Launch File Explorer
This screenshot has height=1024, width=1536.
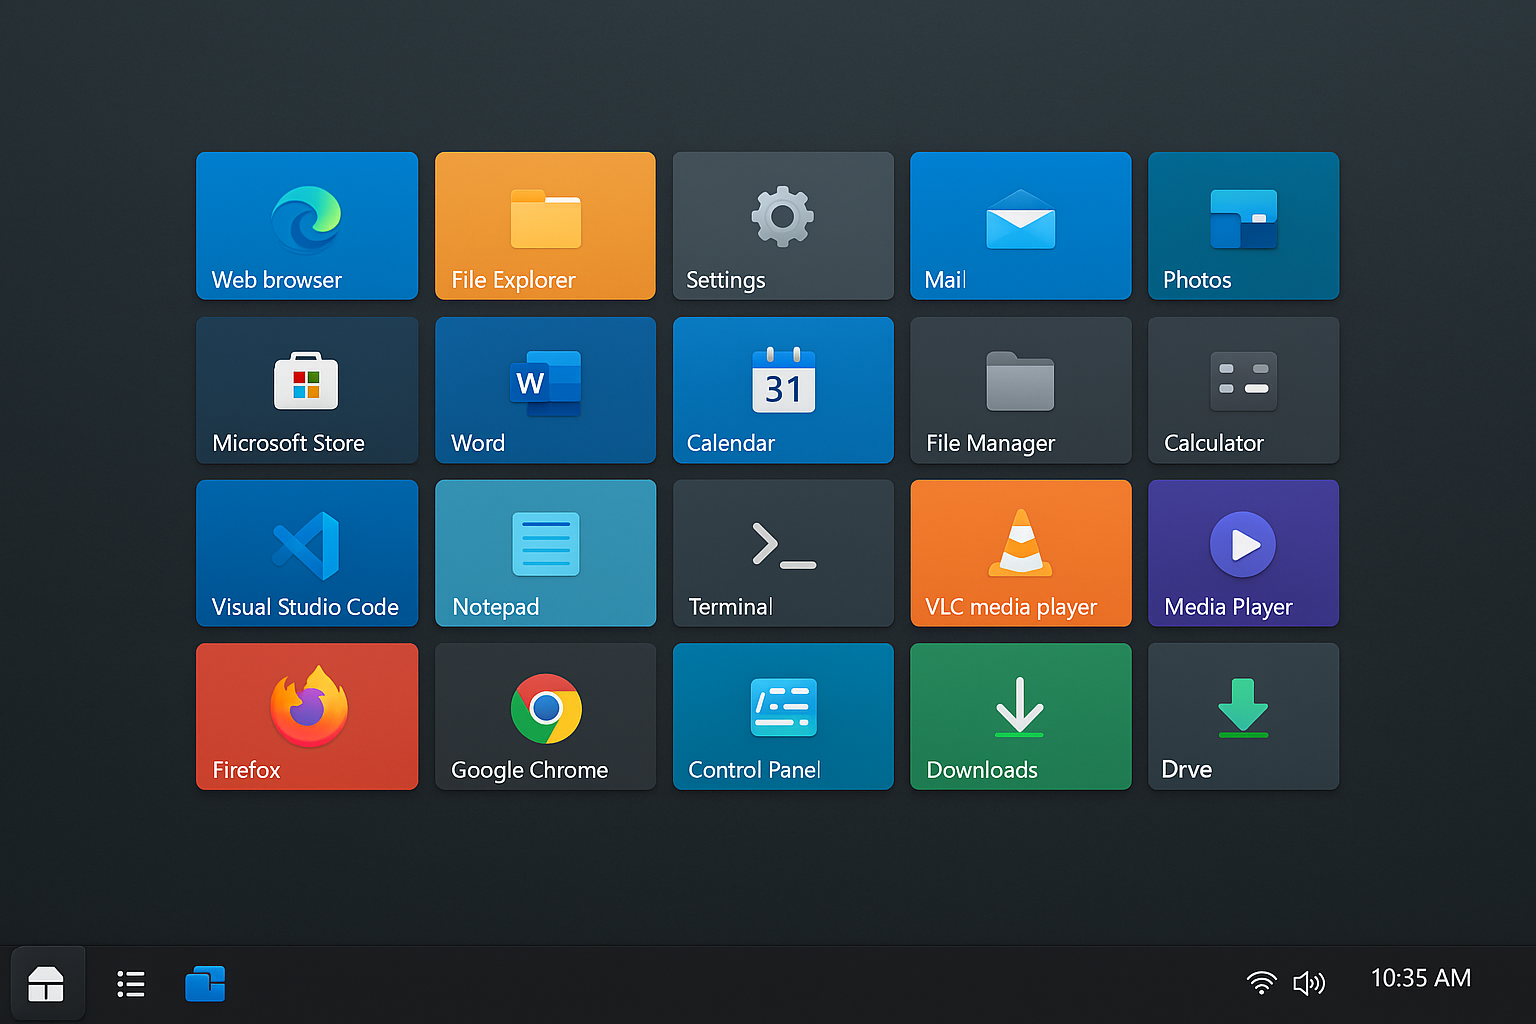tap(544, 225)
